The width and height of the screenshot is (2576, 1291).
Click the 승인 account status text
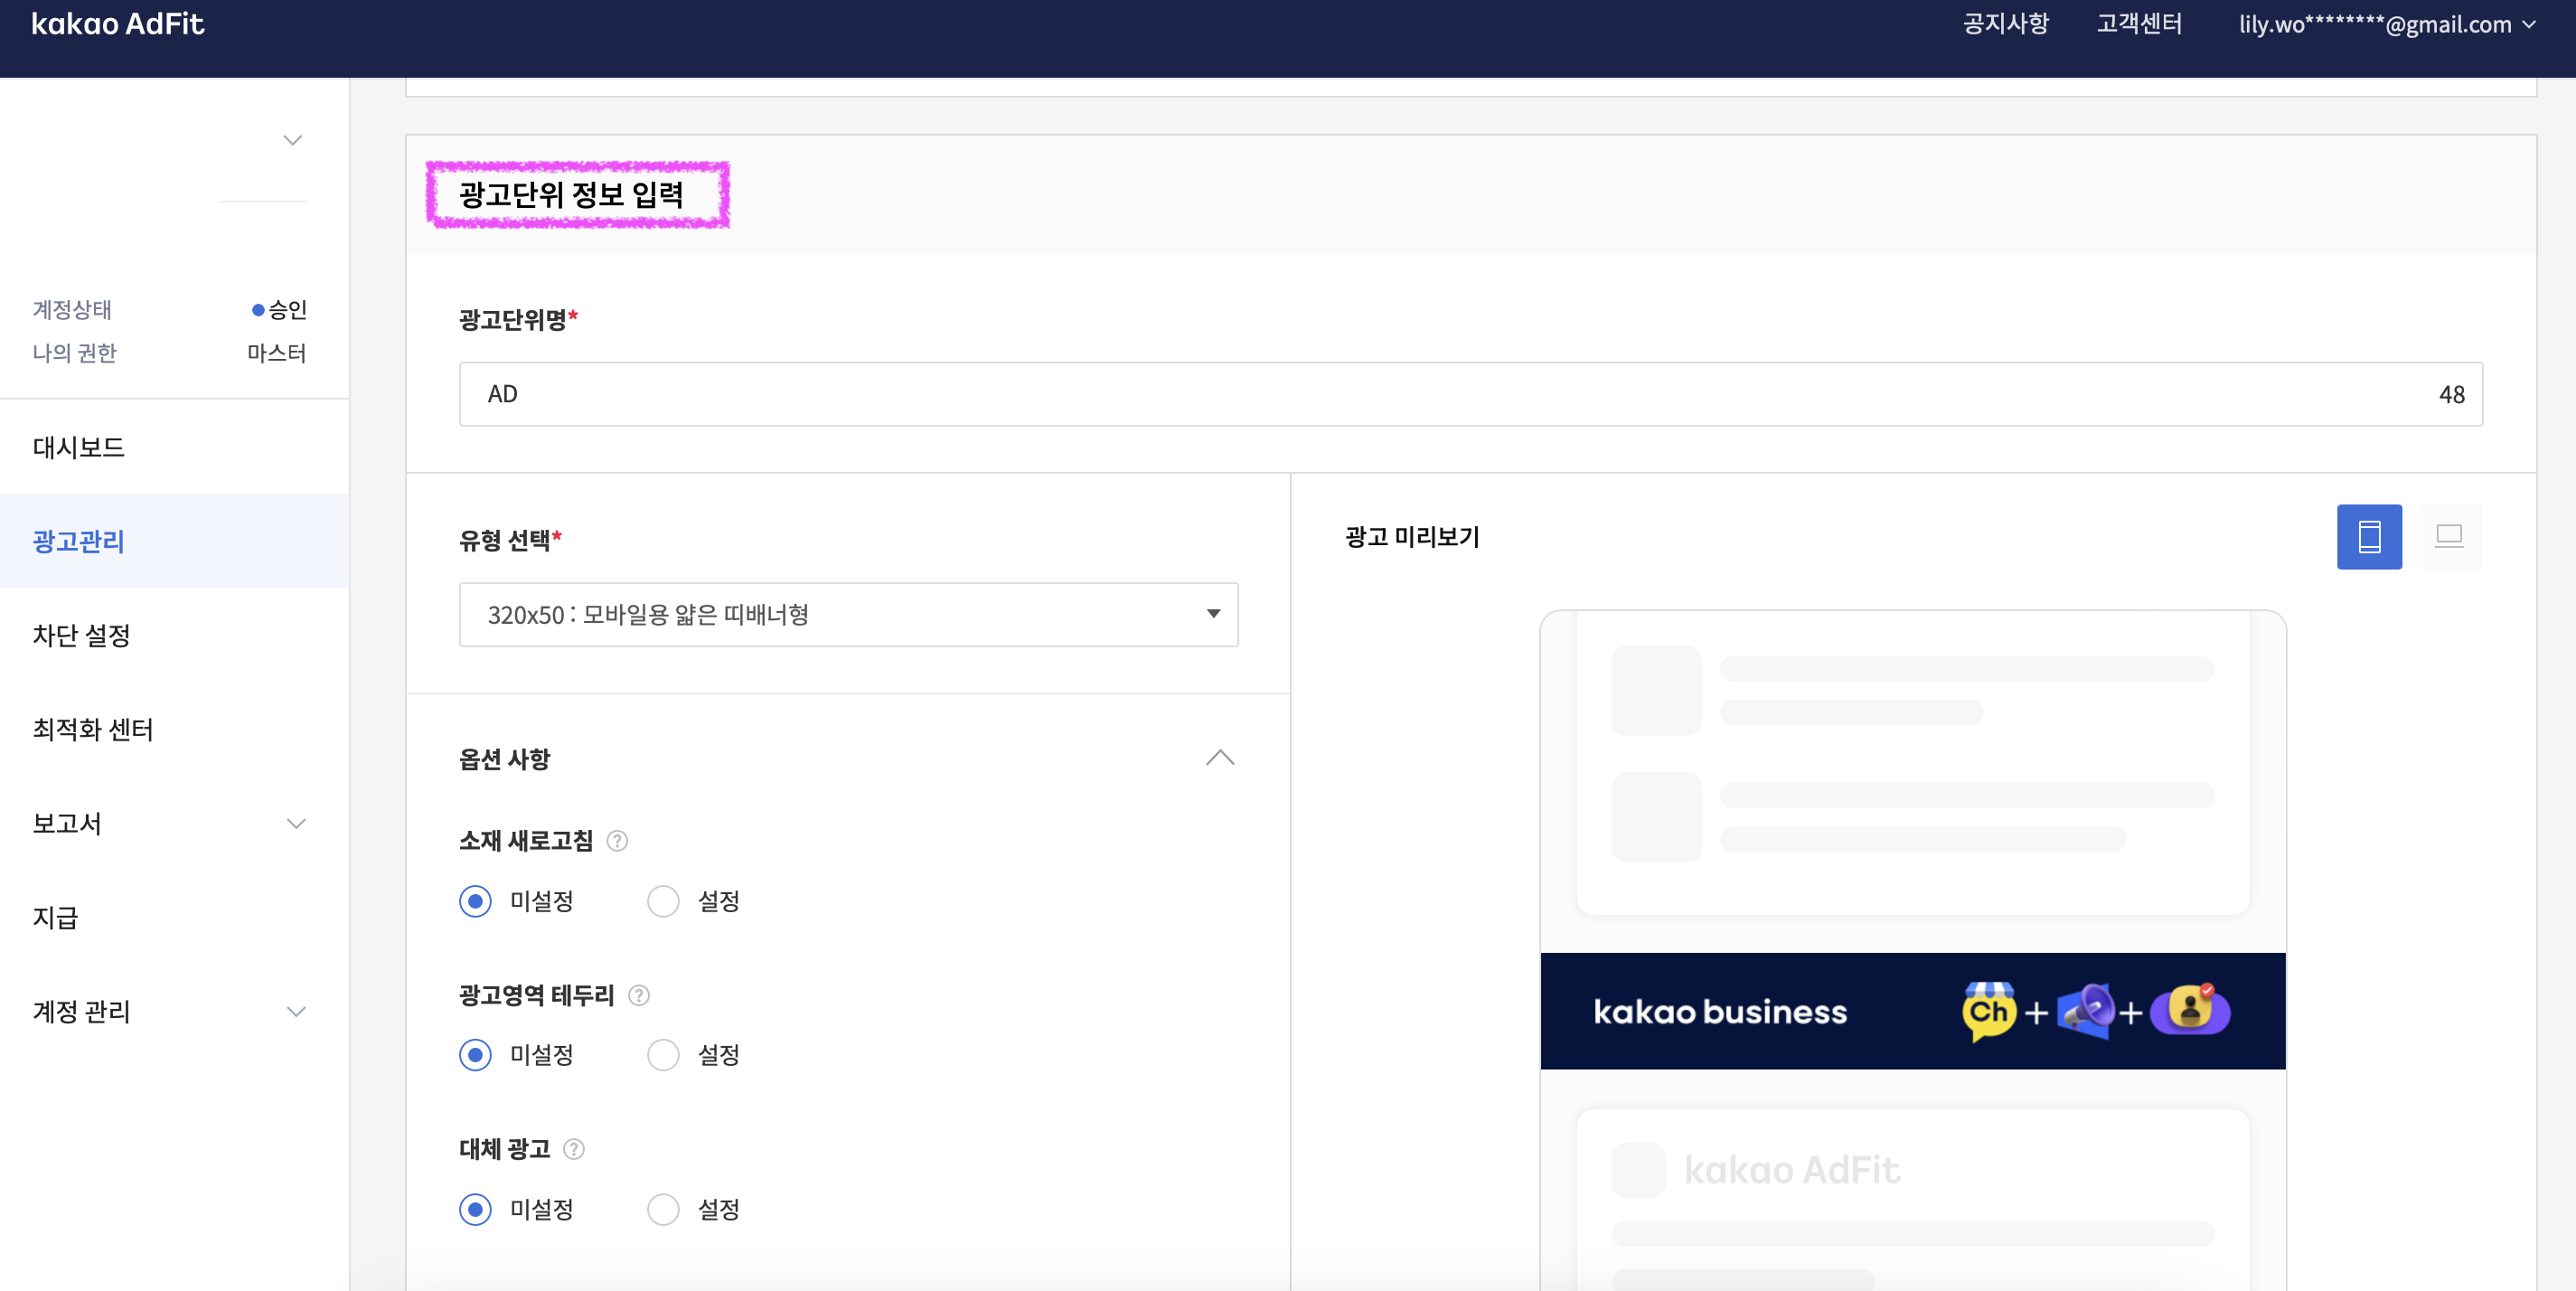point(287,310)
